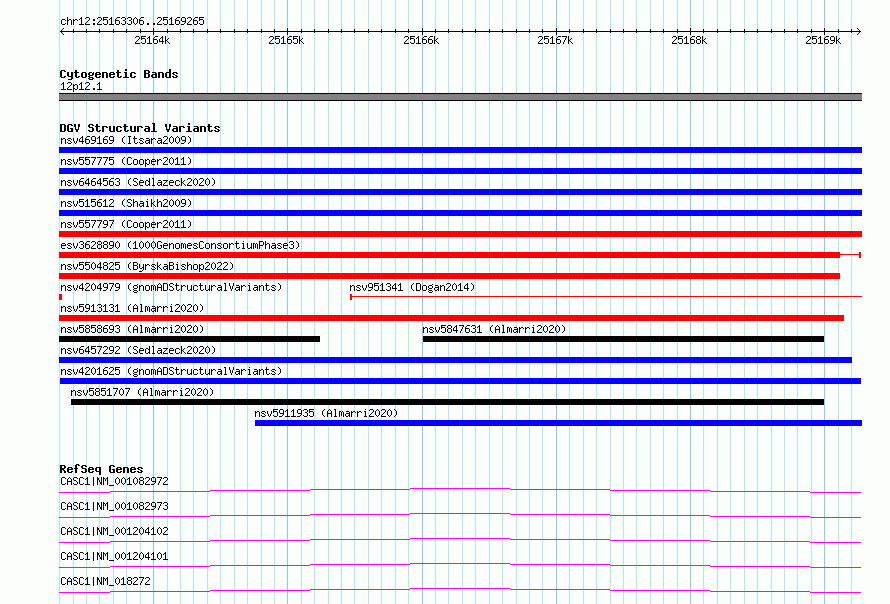The height and width of the screenshot is (604, 890).
Task: Select the CASC1|NM_001082973 transcript line
Action: tap(460, 515)
